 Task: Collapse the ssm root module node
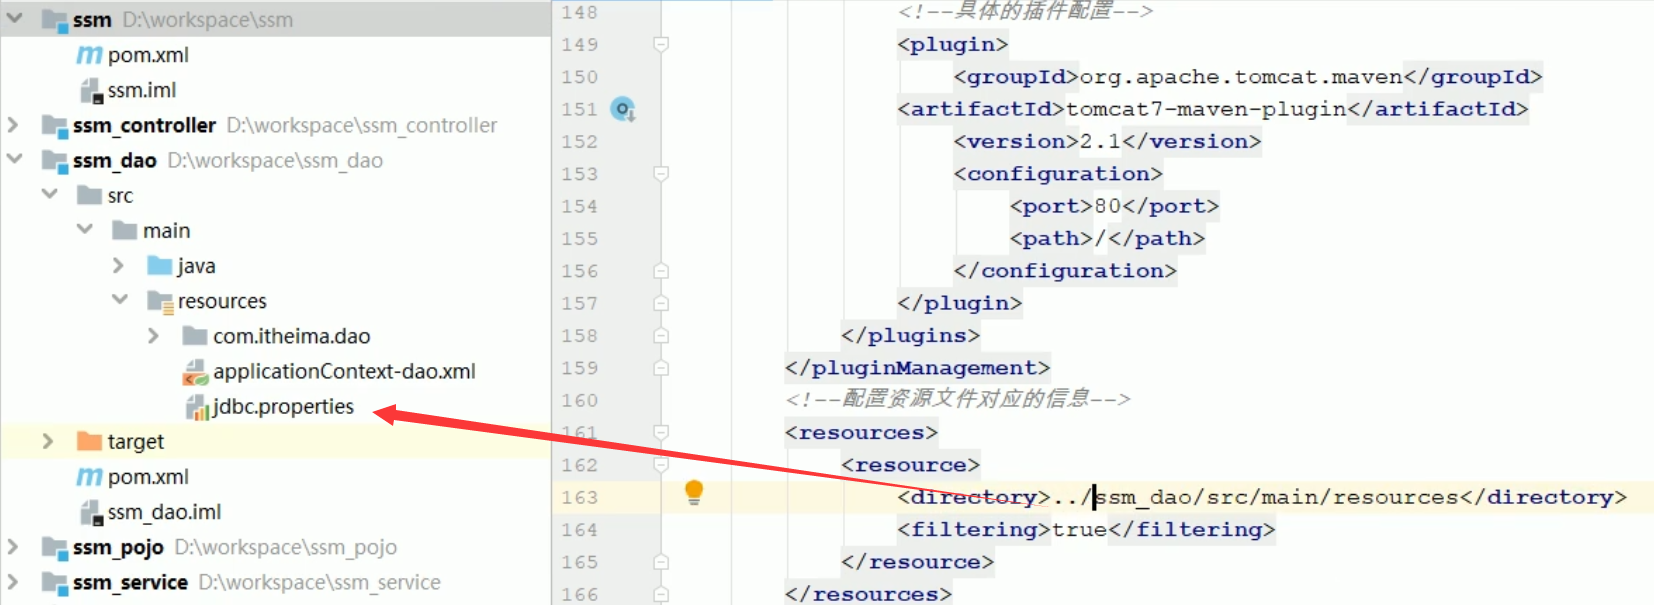[14, 19]
